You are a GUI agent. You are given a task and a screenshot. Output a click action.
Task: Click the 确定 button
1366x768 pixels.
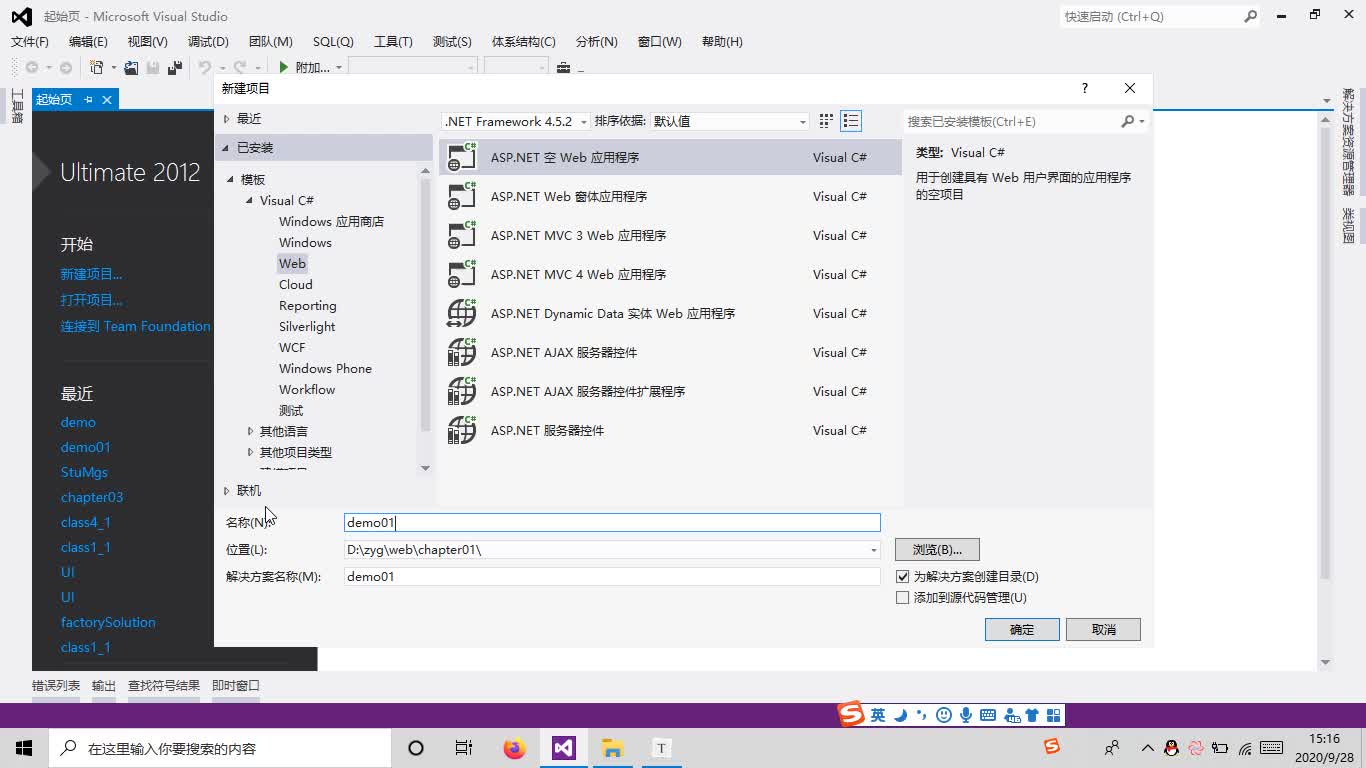[1022, 629]
